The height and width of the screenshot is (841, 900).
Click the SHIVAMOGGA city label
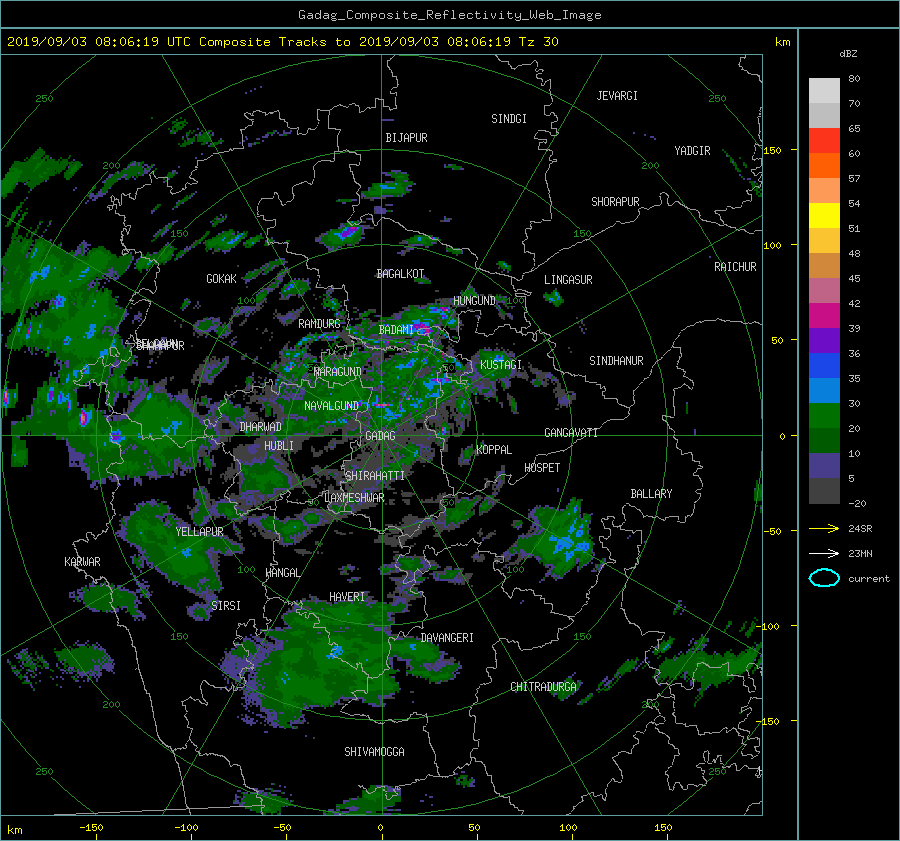(x=374, y=752)
